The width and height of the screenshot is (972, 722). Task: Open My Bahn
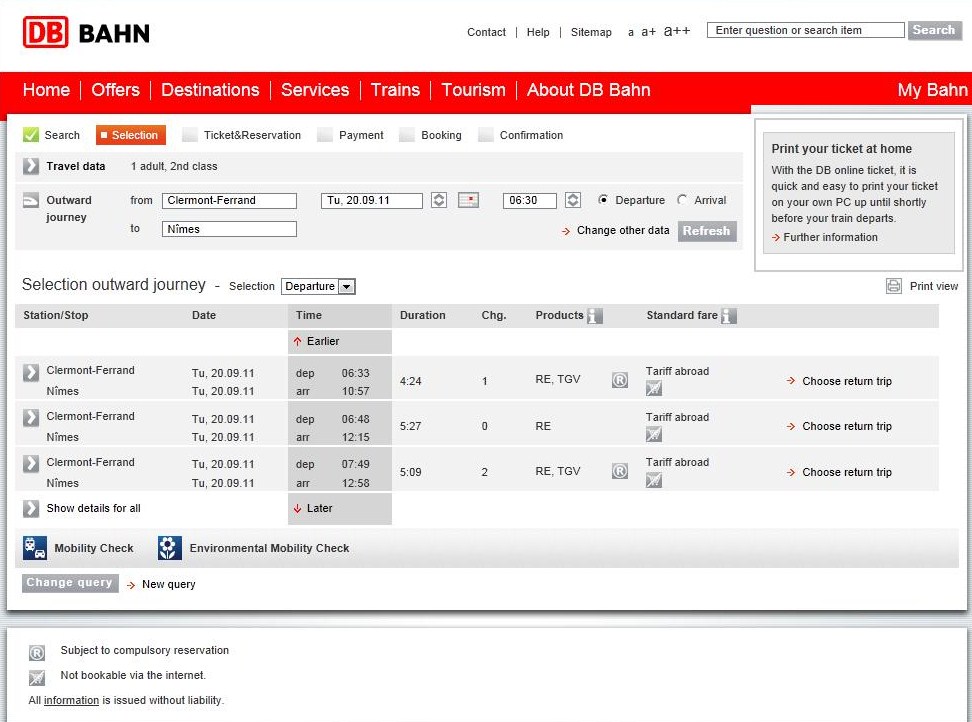click(932, 90)
